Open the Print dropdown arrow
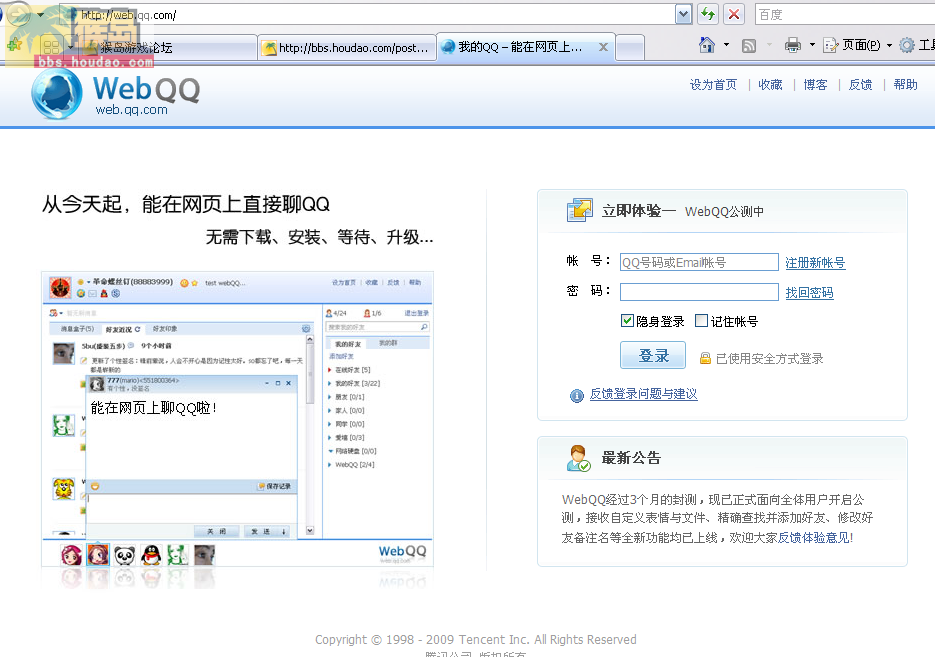 point(812,45)
